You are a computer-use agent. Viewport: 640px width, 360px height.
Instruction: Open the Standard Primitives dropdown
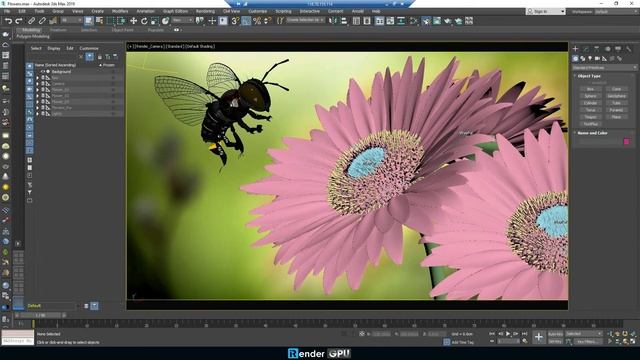604,67
